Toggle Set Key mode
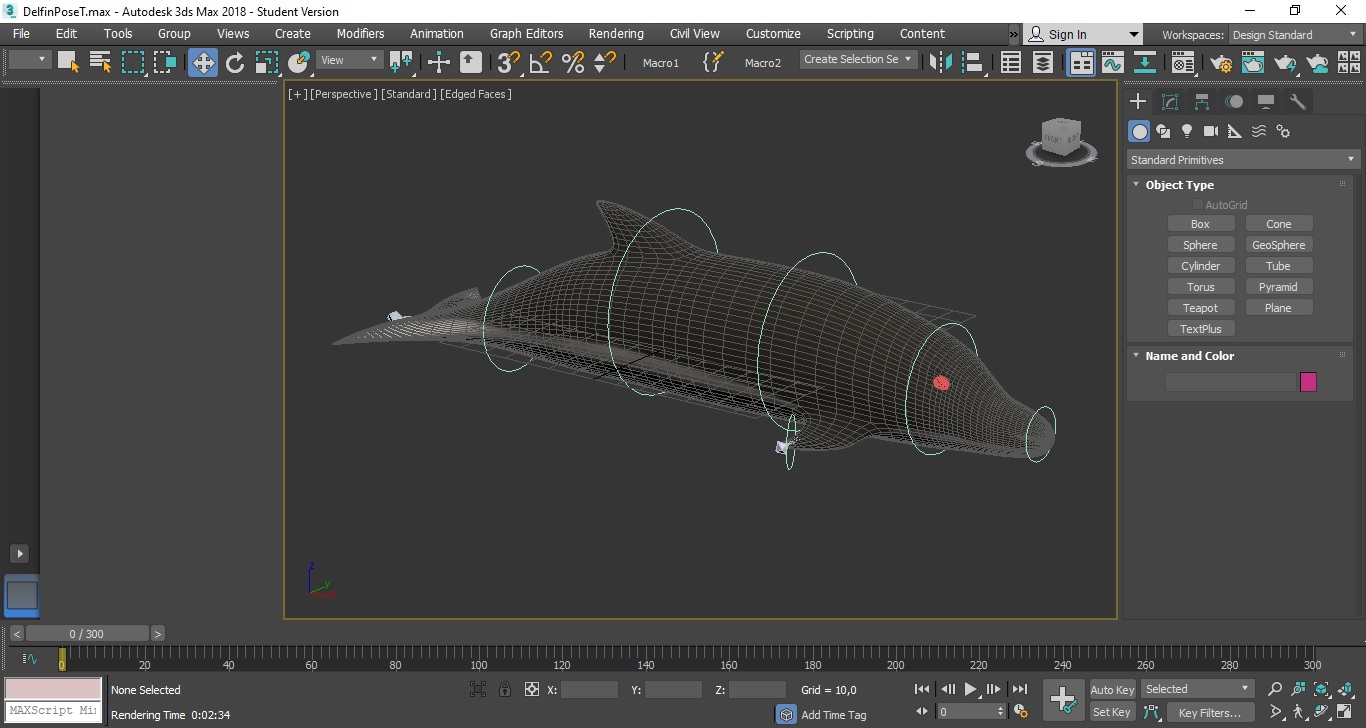Screen dimensions: 1366x728 [1112, 712]
